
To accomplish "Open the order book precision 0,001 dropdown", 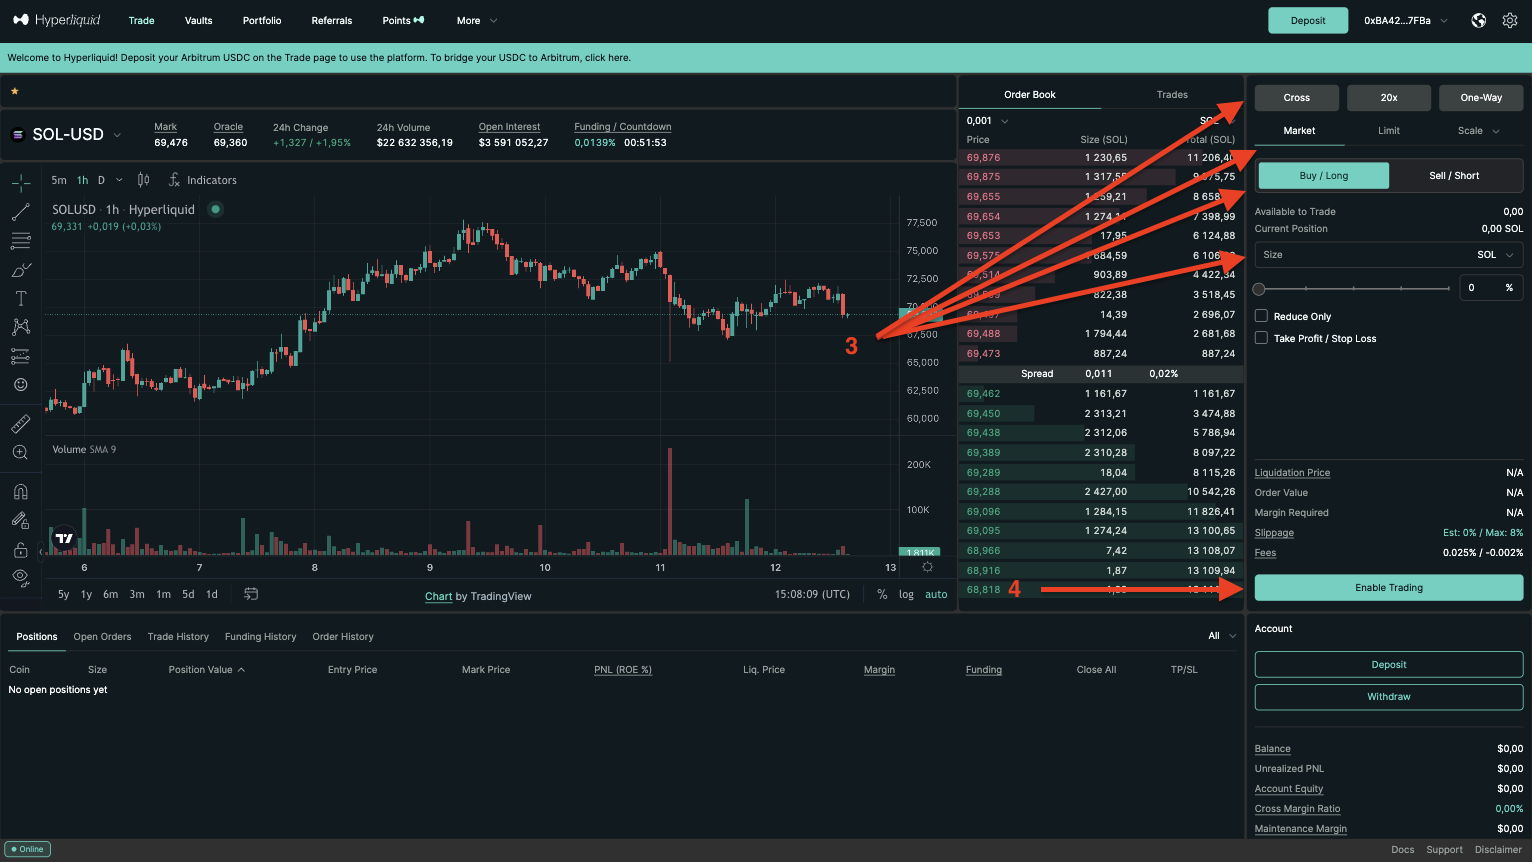I will [x=986, y=119].
